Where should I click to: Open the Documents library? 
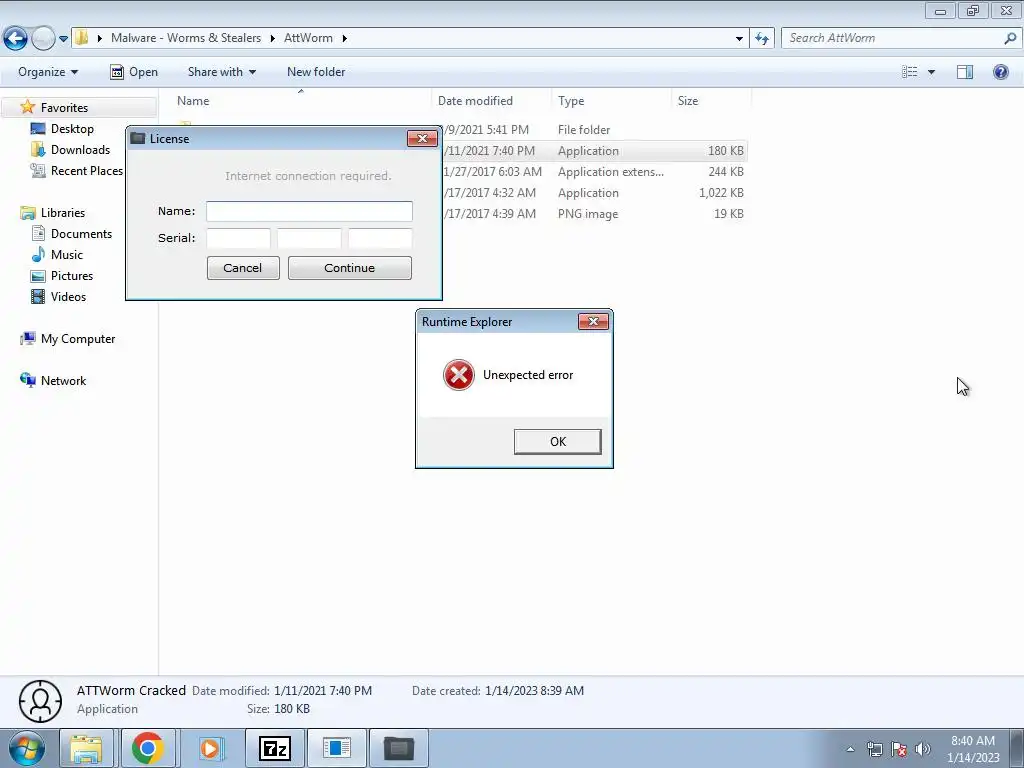click(x=81, y=234)
